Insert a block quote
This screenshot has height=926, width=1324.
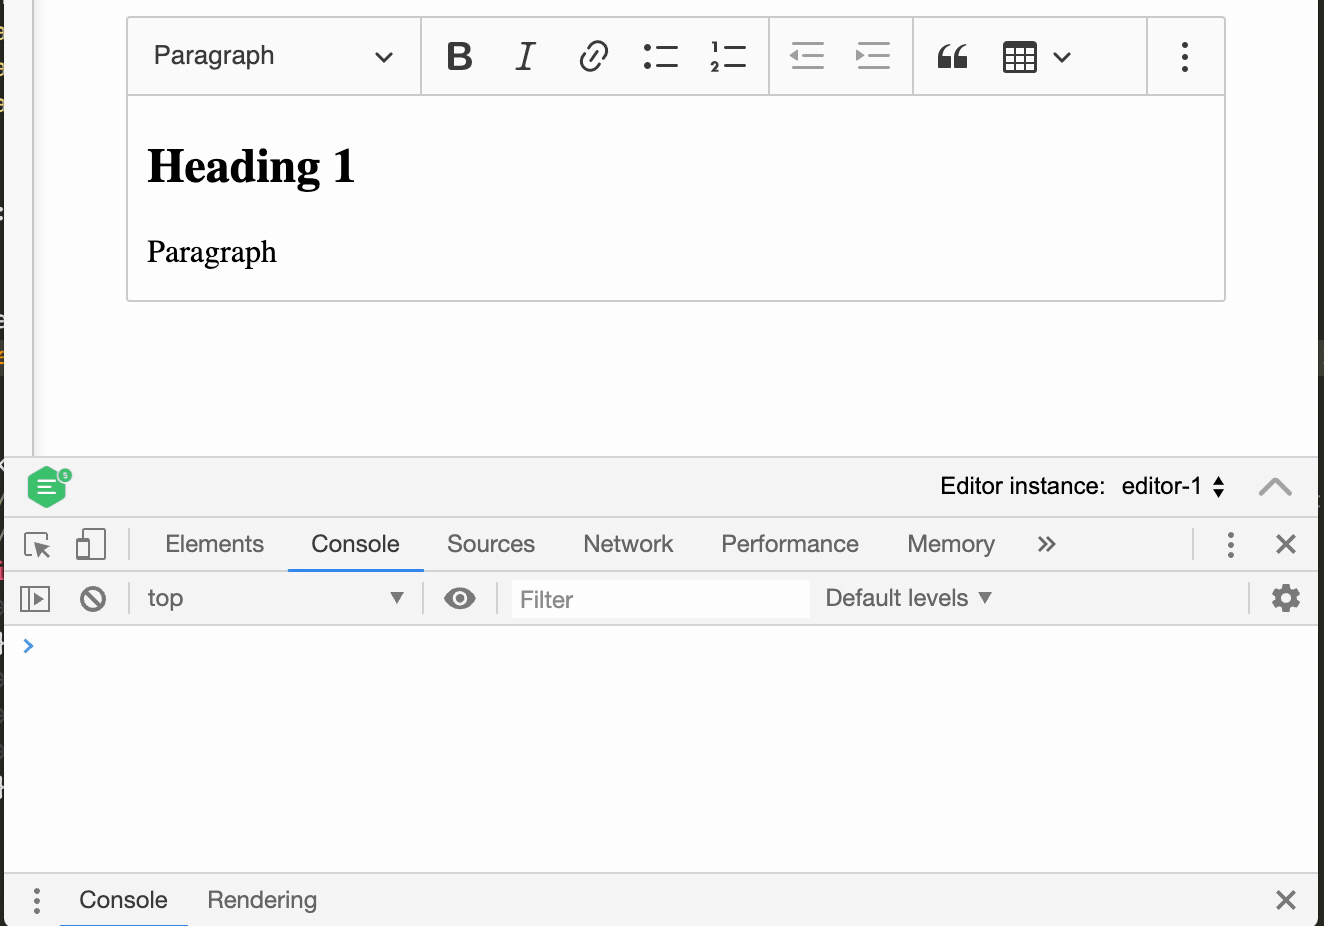click(950, 56)
